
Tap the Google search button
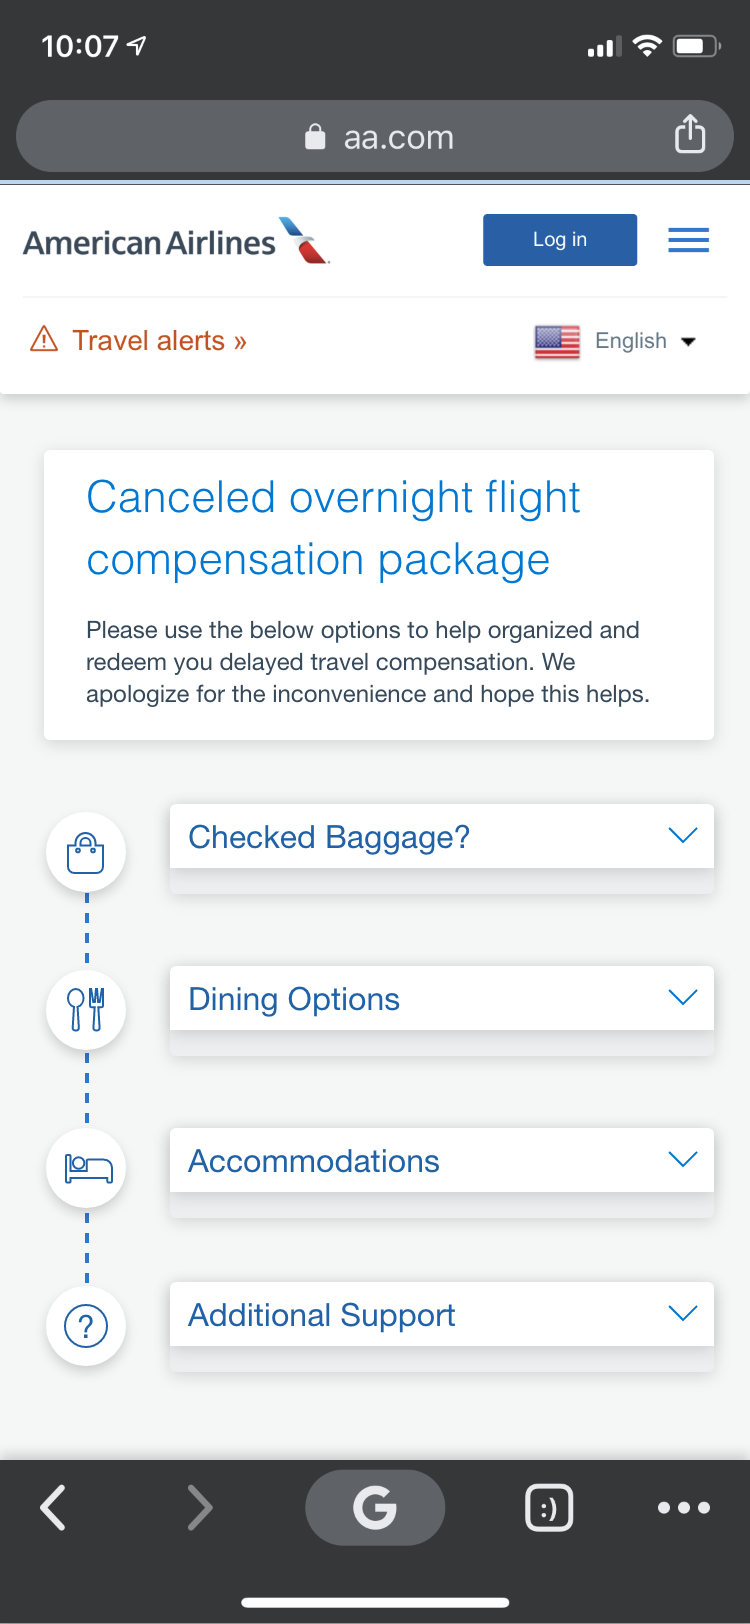375,1508
